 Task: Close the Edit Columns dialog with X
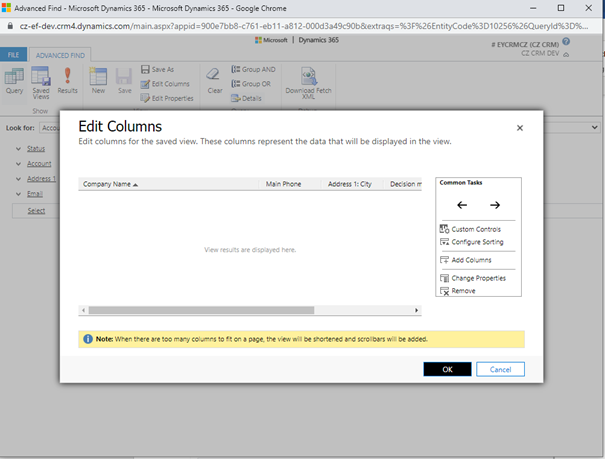(x=519, y=128)
